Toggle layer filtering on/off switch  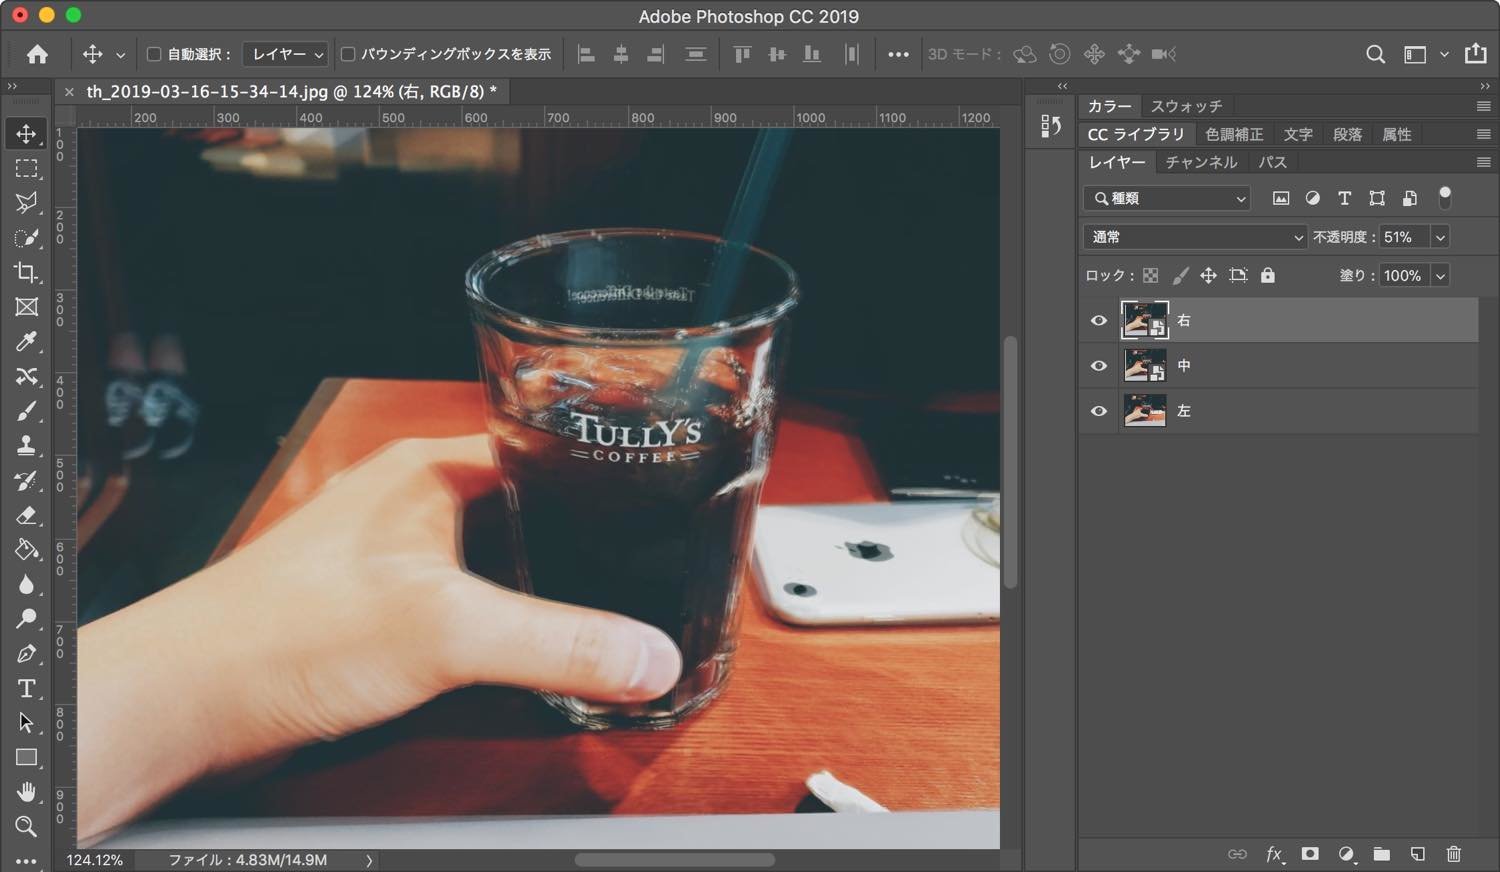(x=1444, y=198)
